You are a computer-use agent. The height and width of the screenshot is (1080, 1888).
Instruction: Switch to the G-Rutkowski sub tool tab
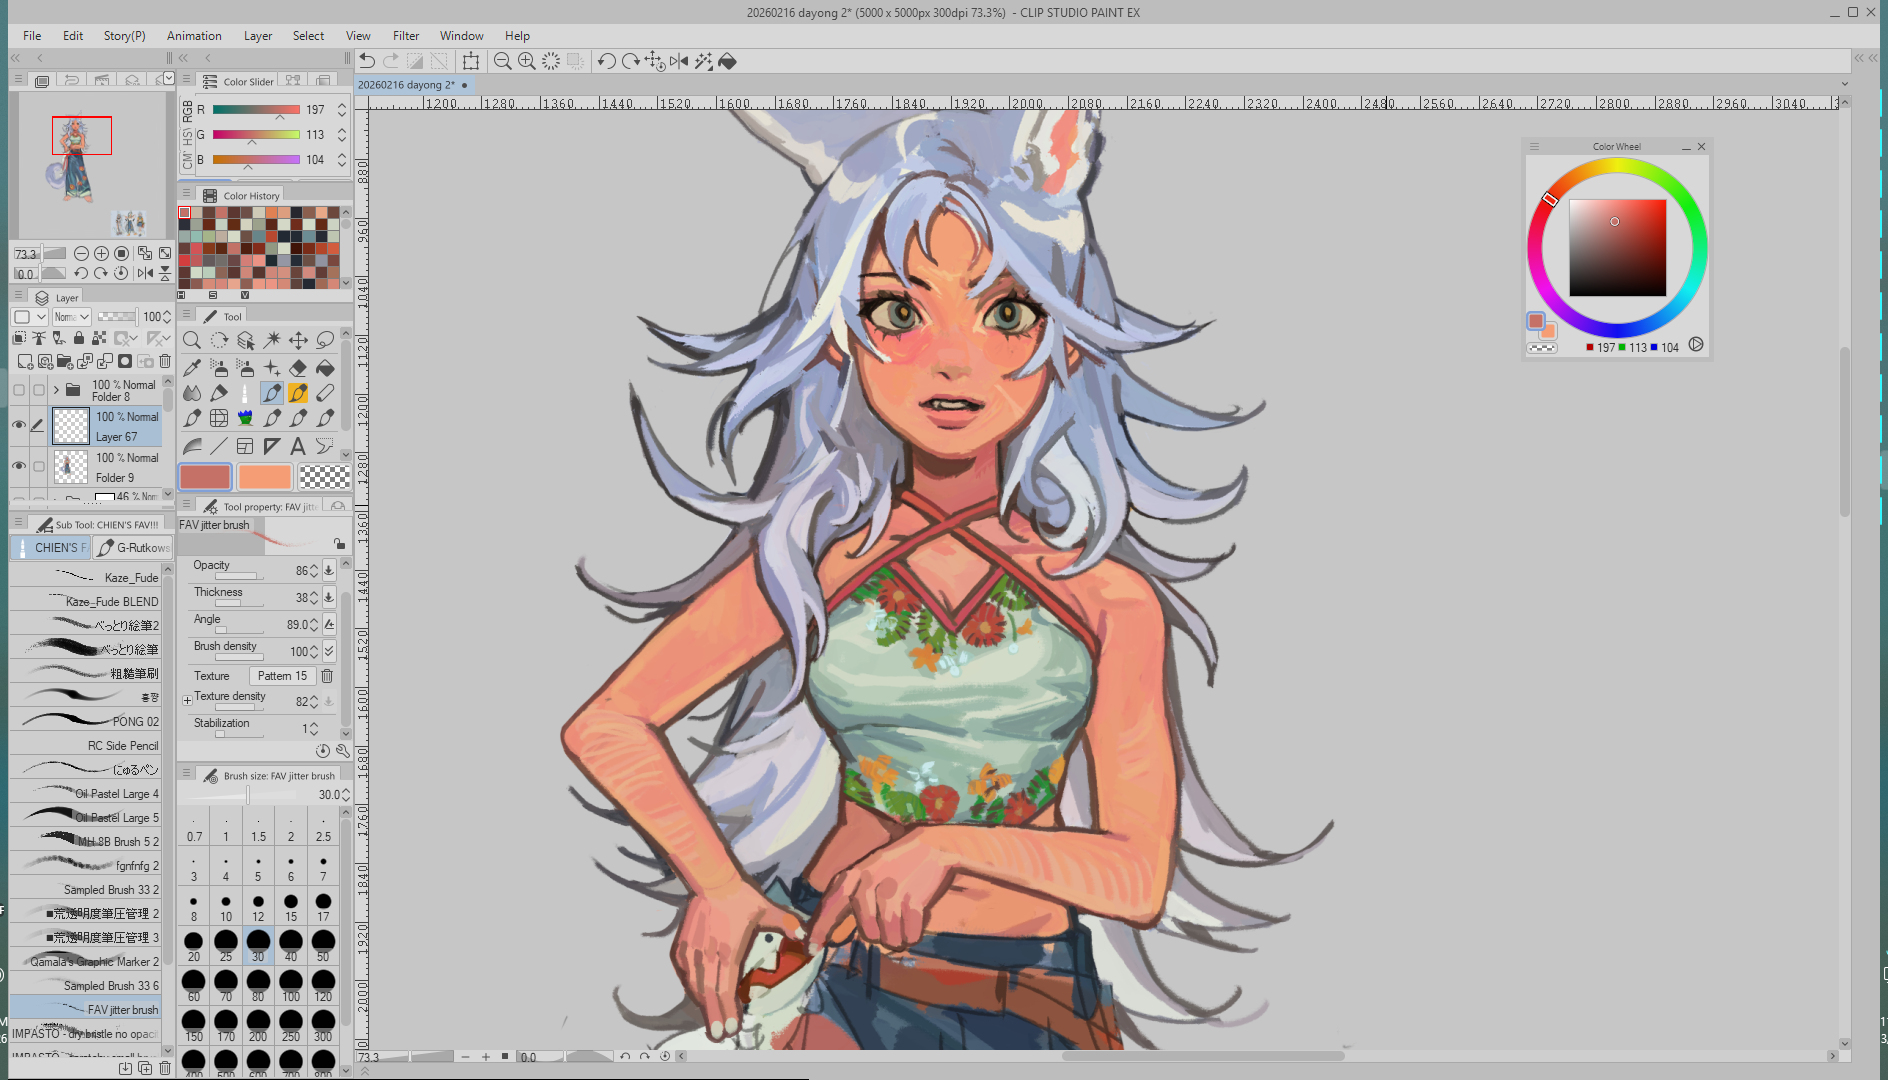(134, 548)
